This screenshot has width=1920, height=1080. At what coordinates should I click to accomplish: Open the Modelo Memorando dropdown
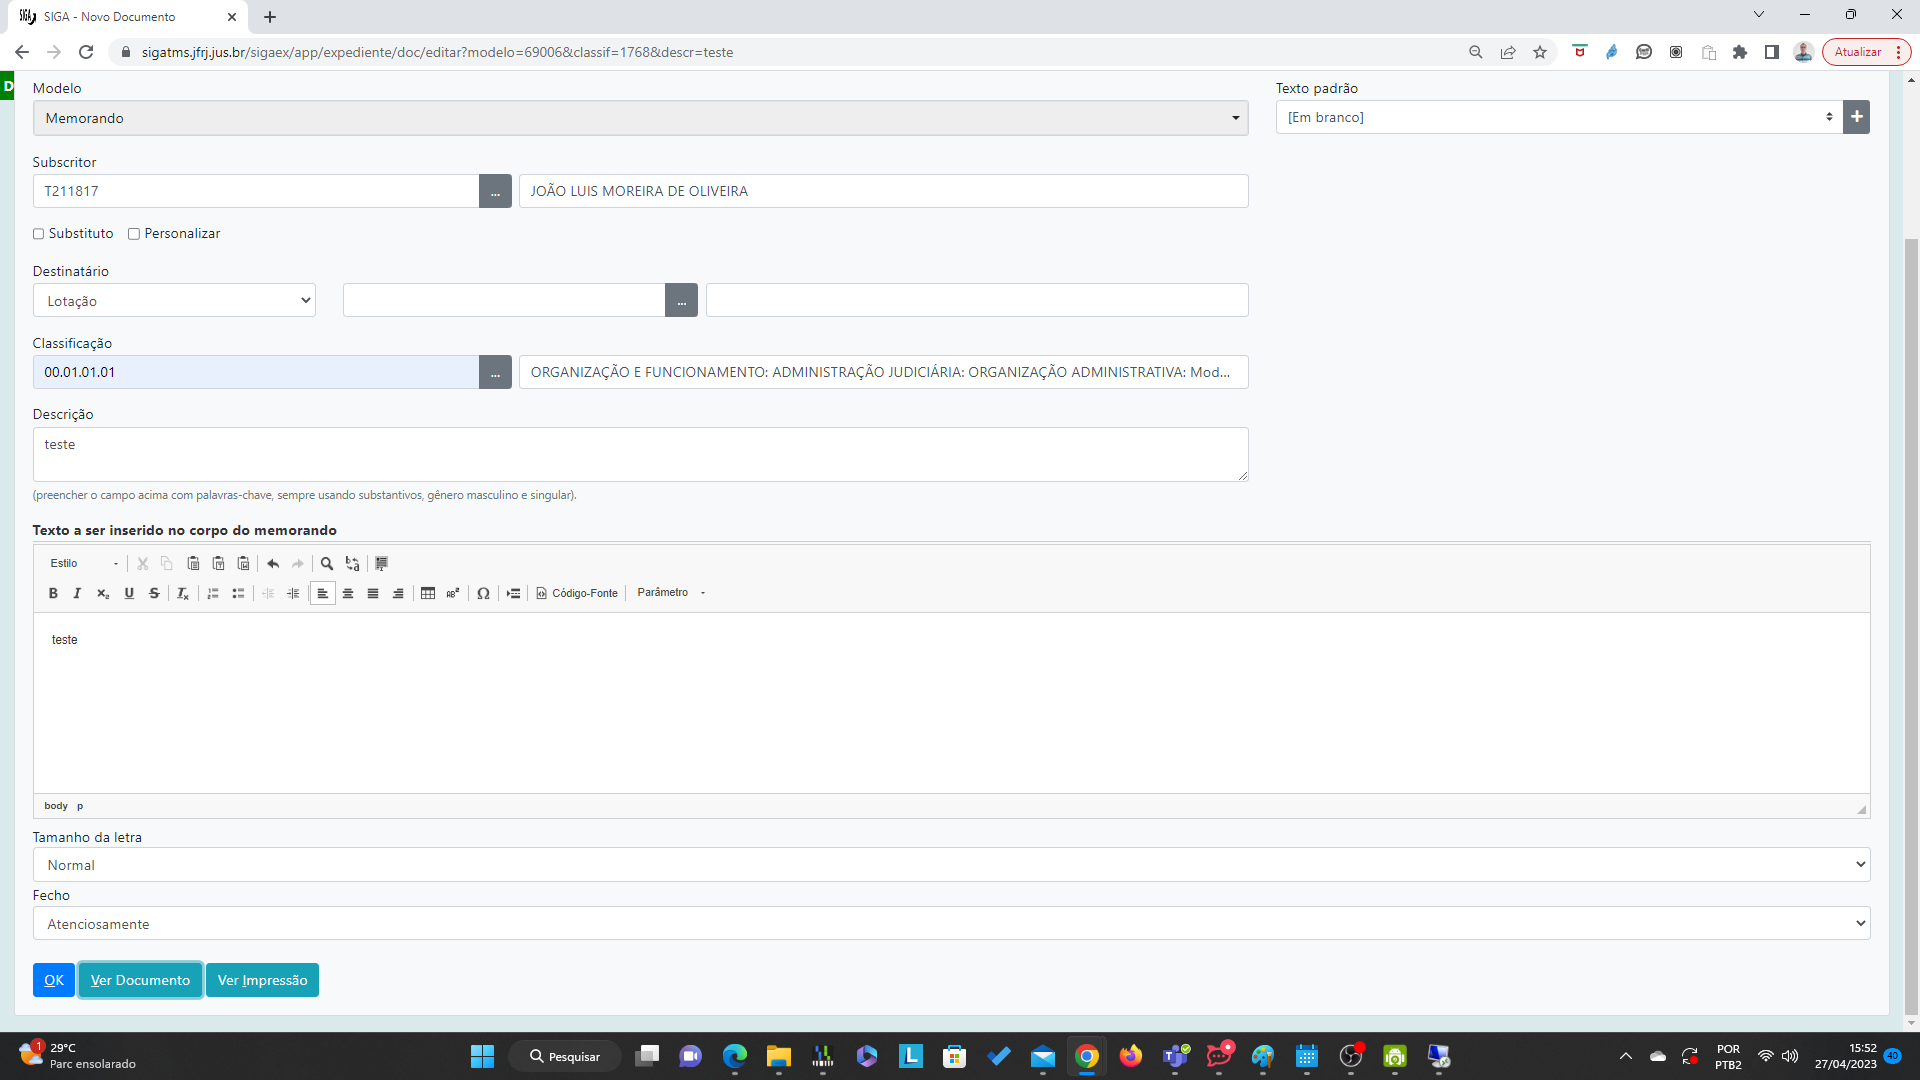[x=640, y=118]
